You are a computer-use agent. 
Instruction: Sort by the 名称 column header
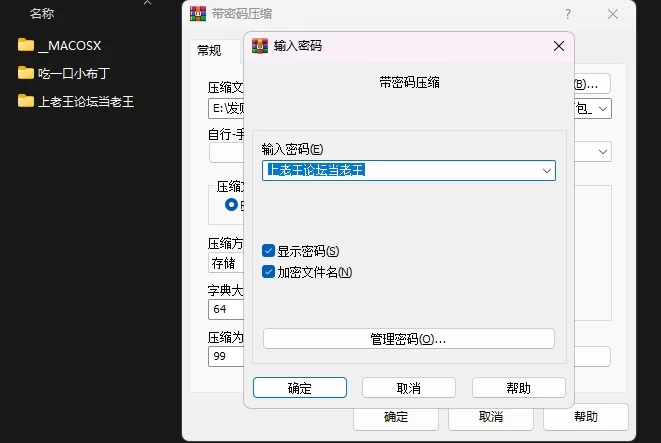coord(42,14)
